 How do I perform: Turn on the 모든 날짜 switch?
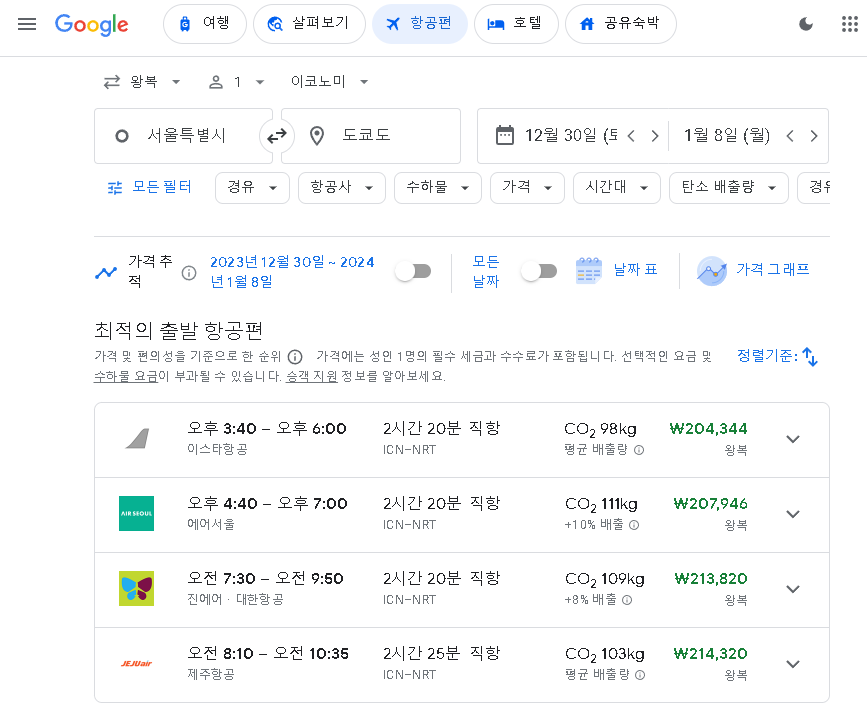[x=540, y=269]
